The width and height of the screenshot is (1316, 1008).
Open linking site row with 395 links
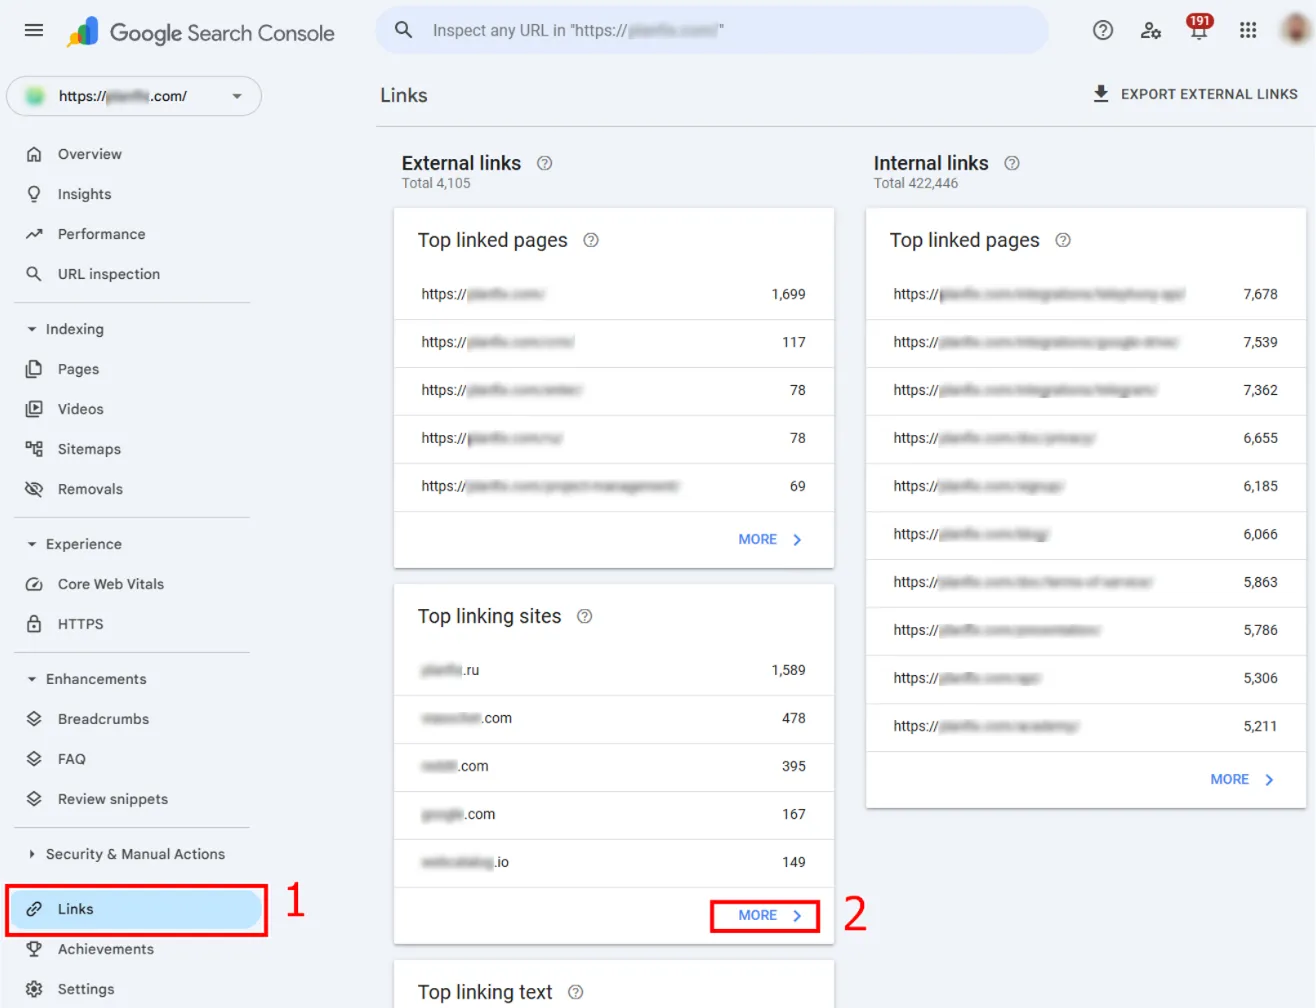click(614, 766)
